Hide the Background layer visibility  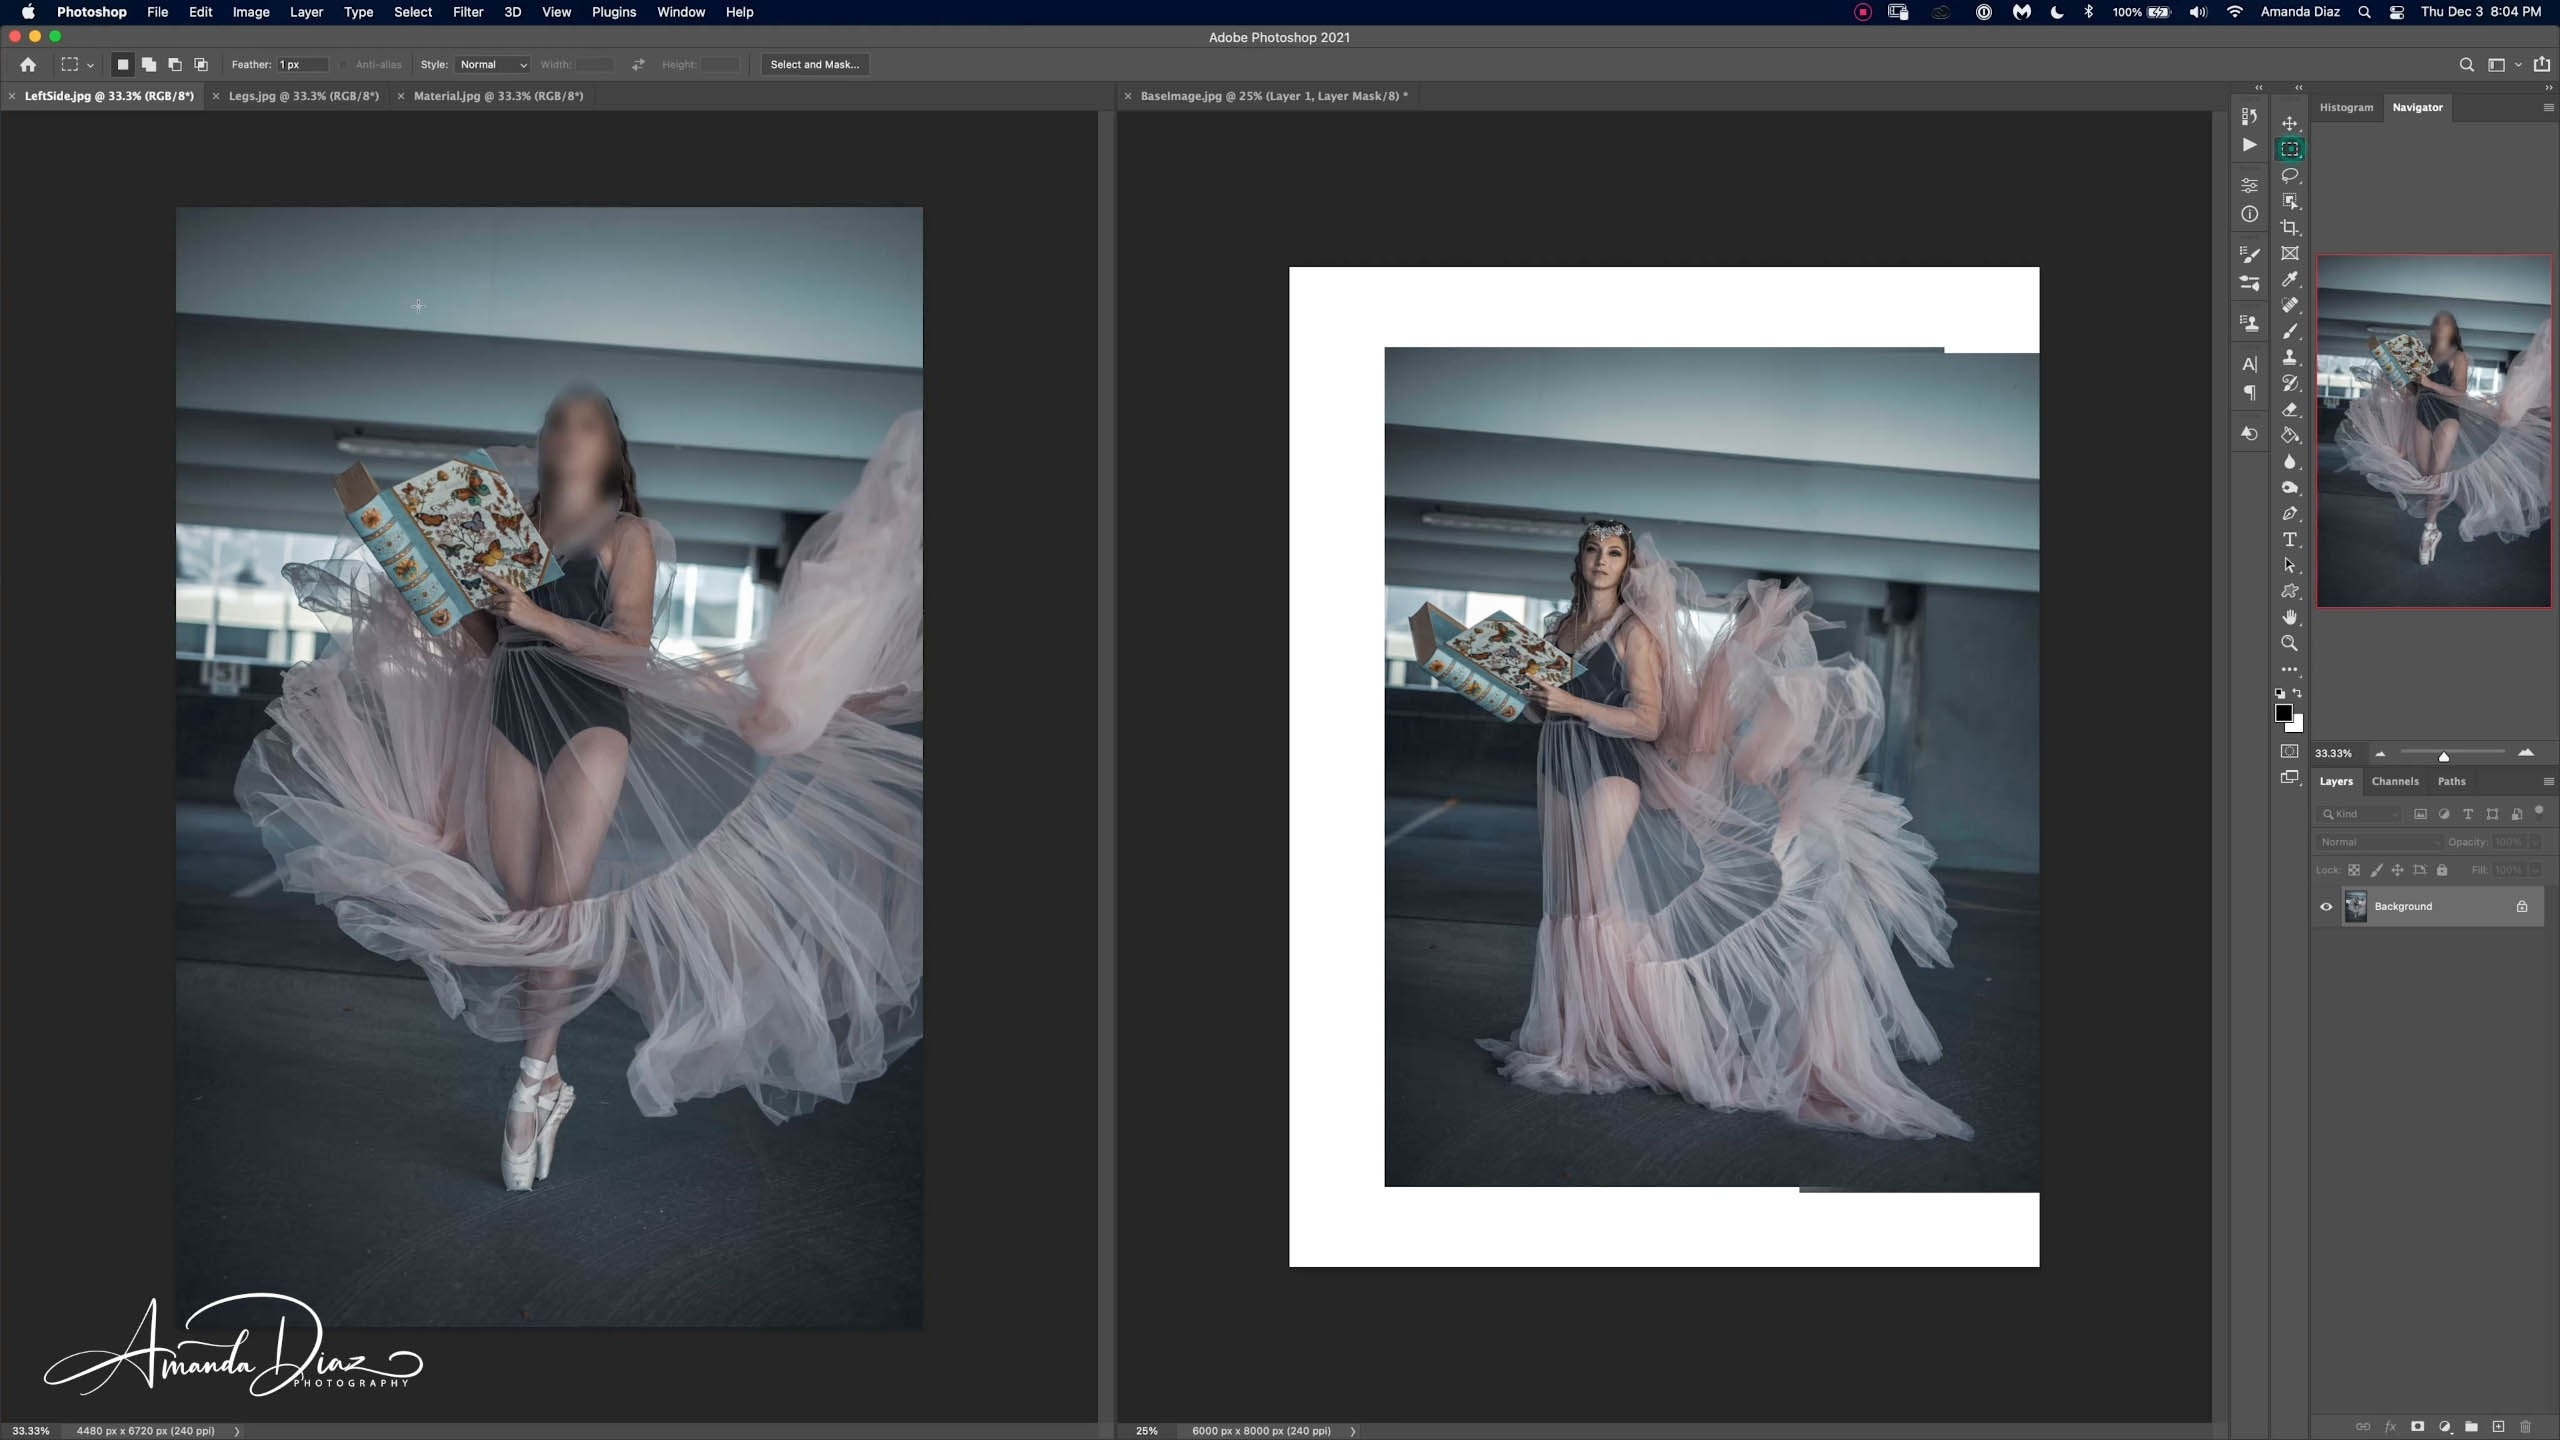pos(2326,907)
